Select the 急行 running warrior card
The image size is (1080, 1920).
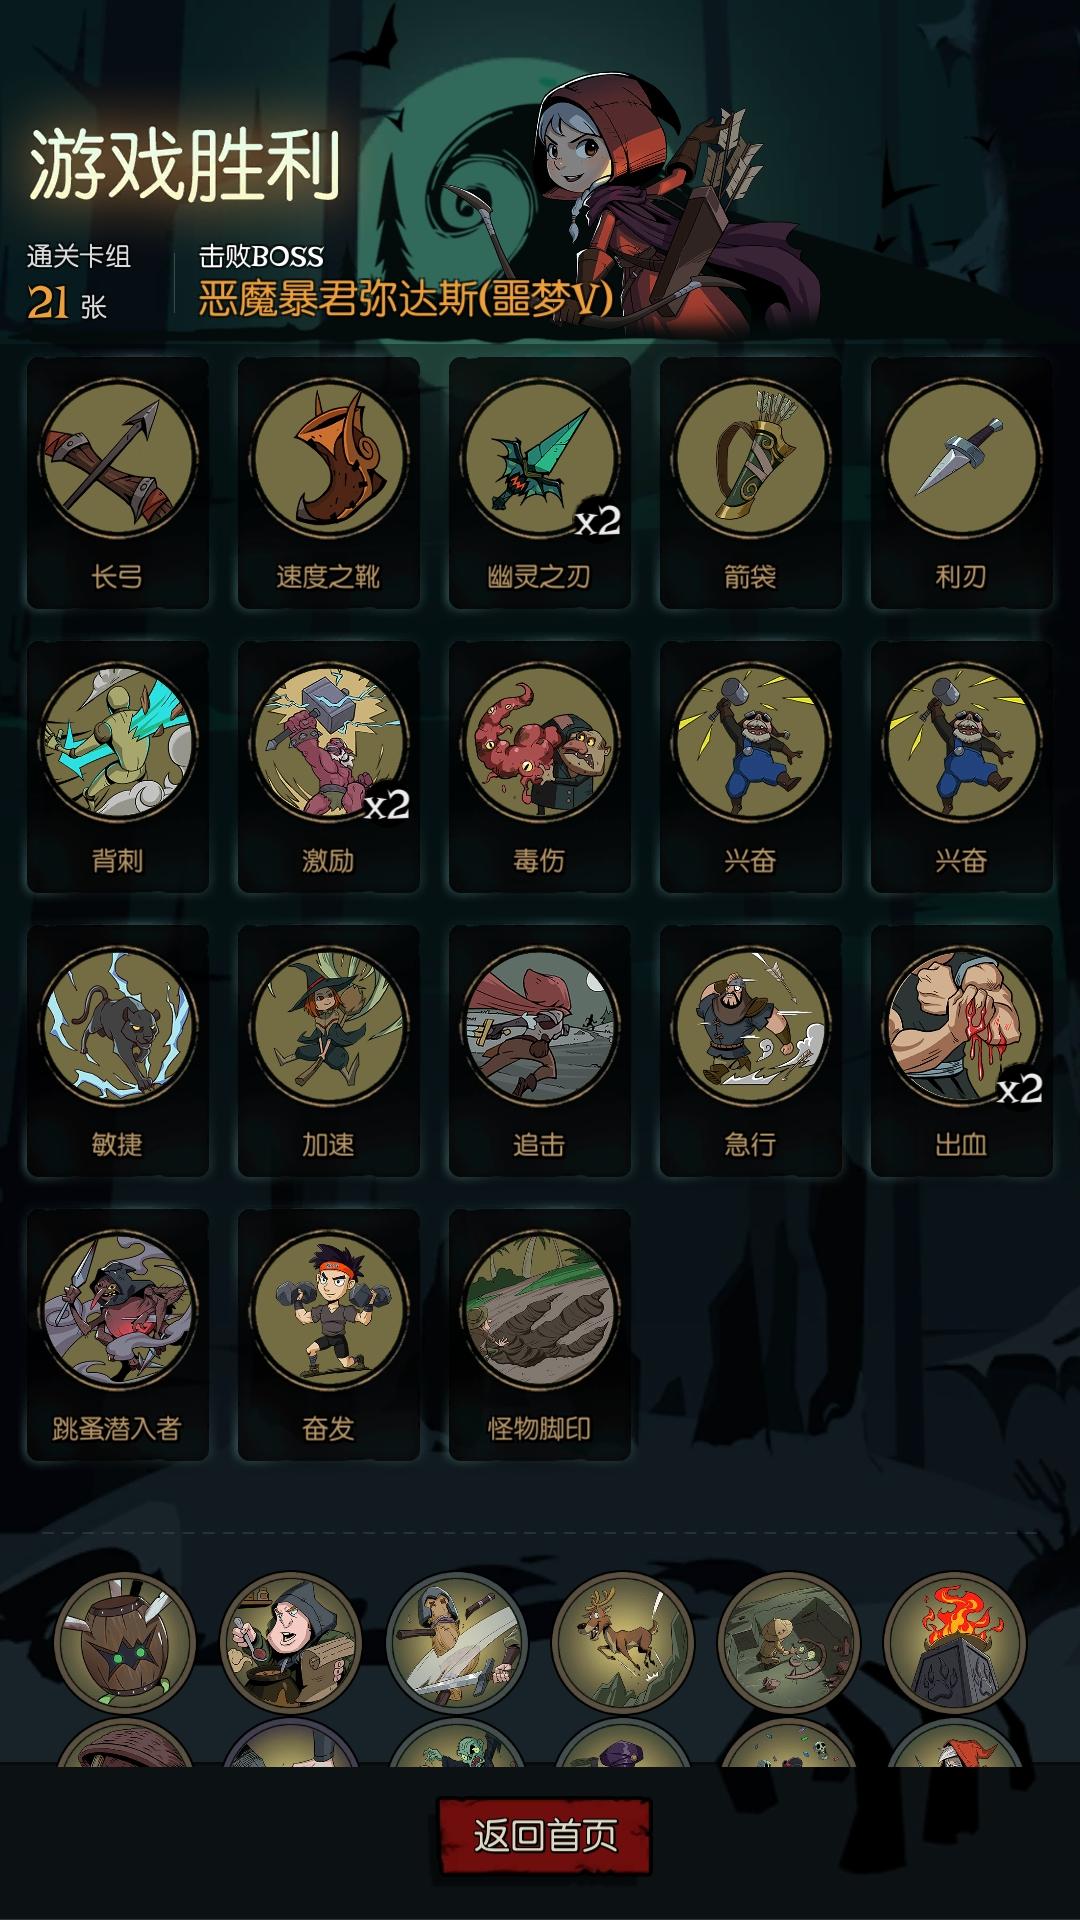[751, 1051]
